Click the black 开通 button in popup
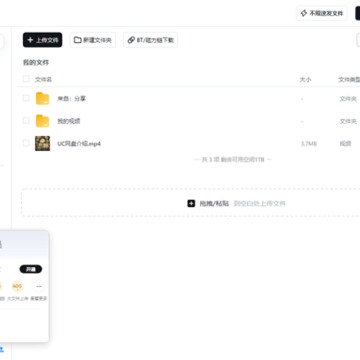Image resolution: width=360 pixels, height=360 pixels. (x=31, y=269)
